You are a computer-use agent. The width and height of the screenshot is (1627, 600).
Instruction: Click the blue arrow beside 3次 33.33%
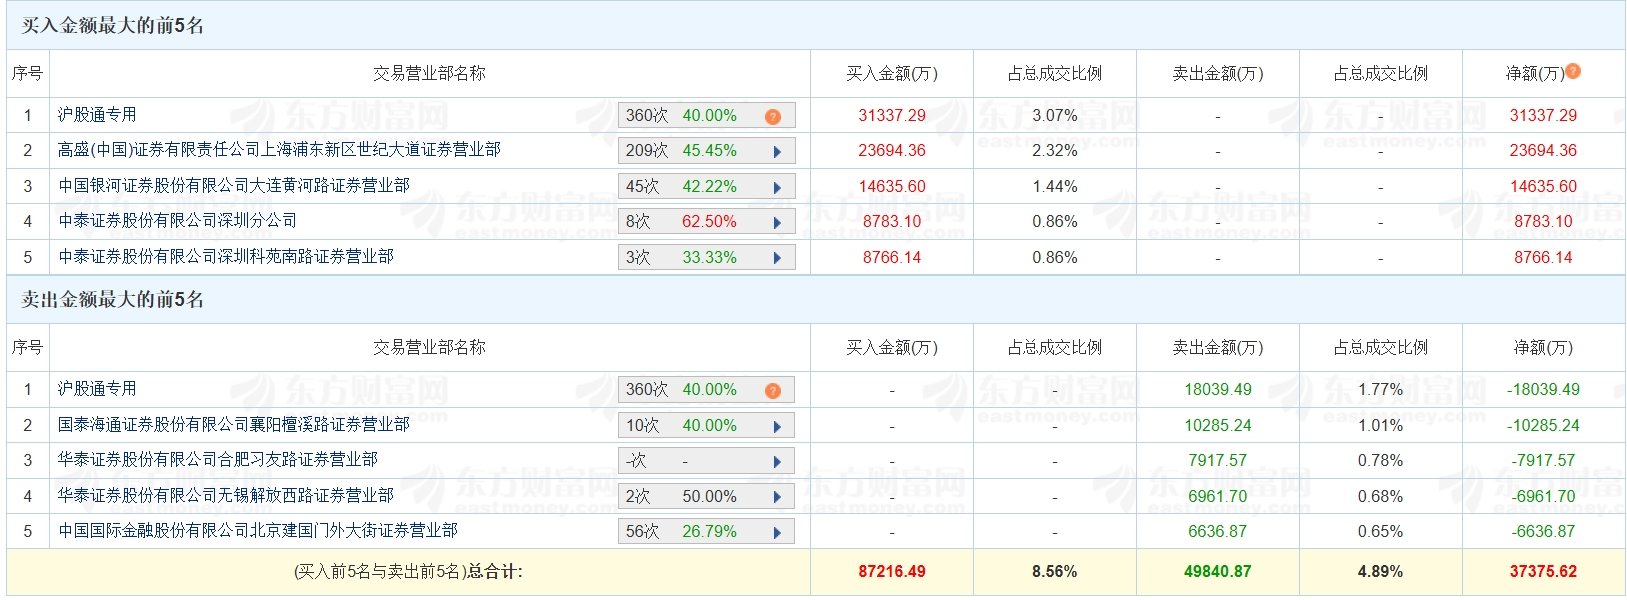777,258
